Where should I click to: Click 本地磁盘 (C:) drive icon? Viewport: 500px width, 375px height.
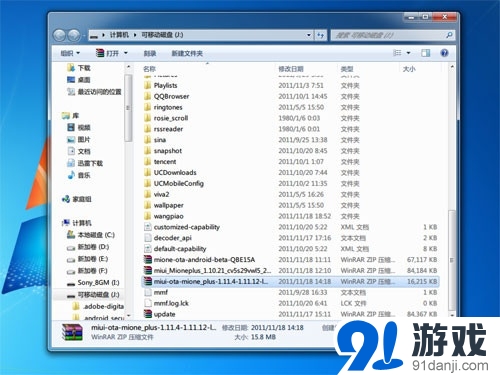click(71, 235)
